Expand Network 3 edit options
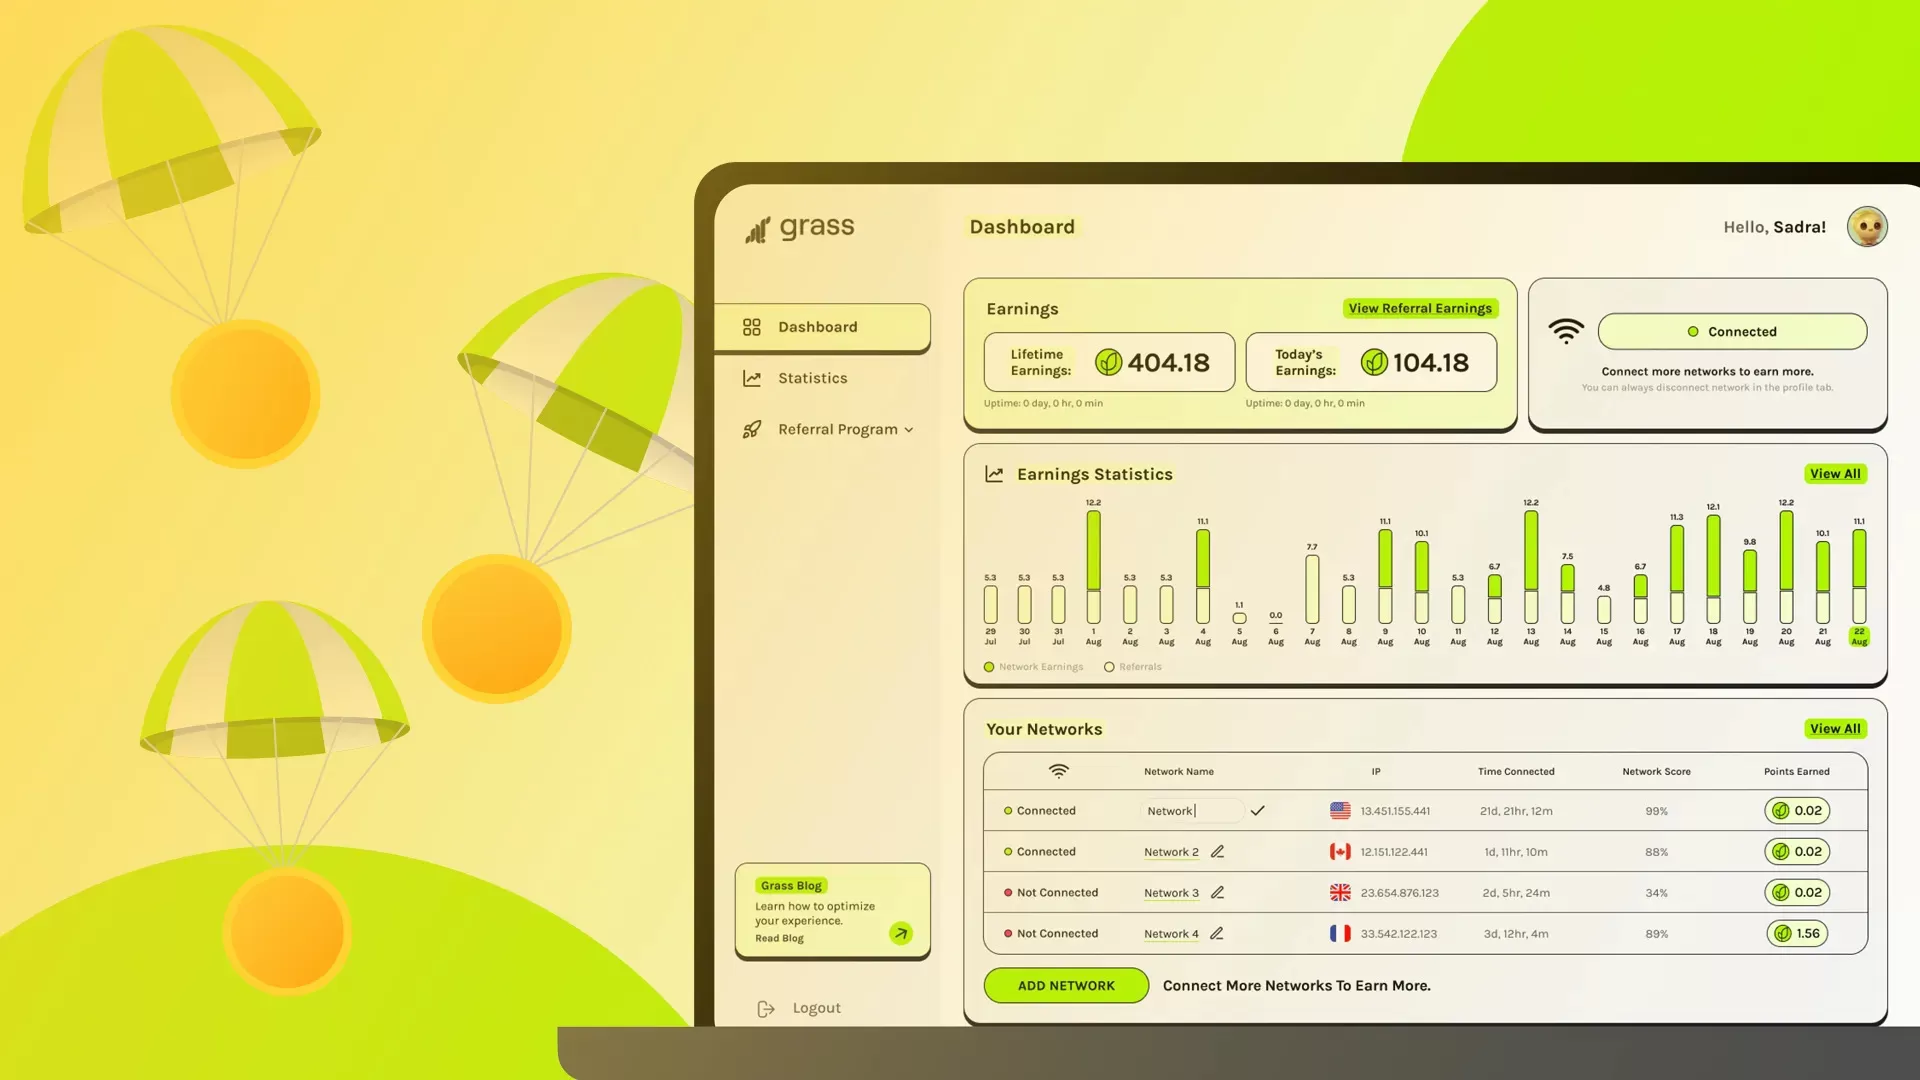The height and width of the screenshot is (1080, 1920). [1216, 891]
